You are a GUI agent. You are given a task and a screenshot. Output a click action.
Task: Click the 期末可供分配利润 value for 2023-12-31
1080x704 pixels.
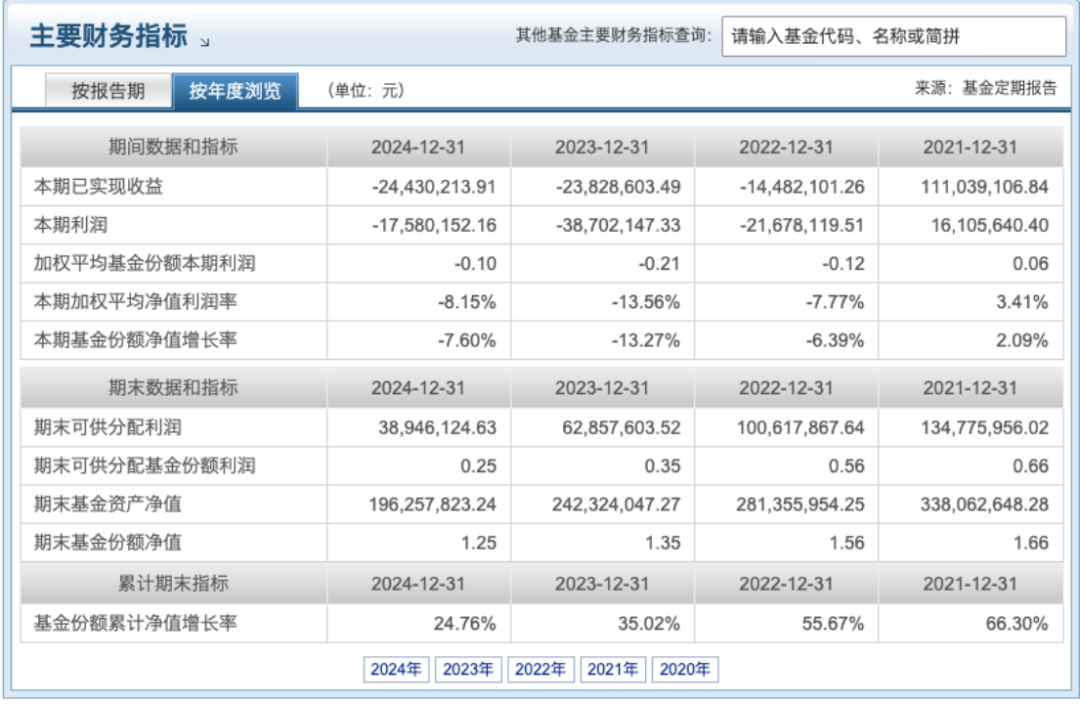[617, 427]
